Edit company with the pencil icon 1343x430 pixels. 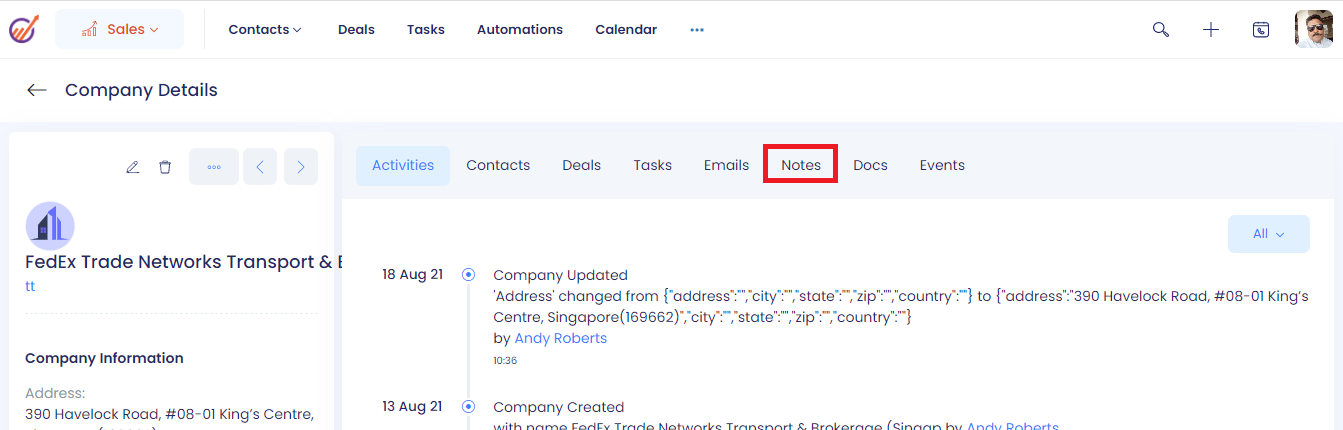132,167
